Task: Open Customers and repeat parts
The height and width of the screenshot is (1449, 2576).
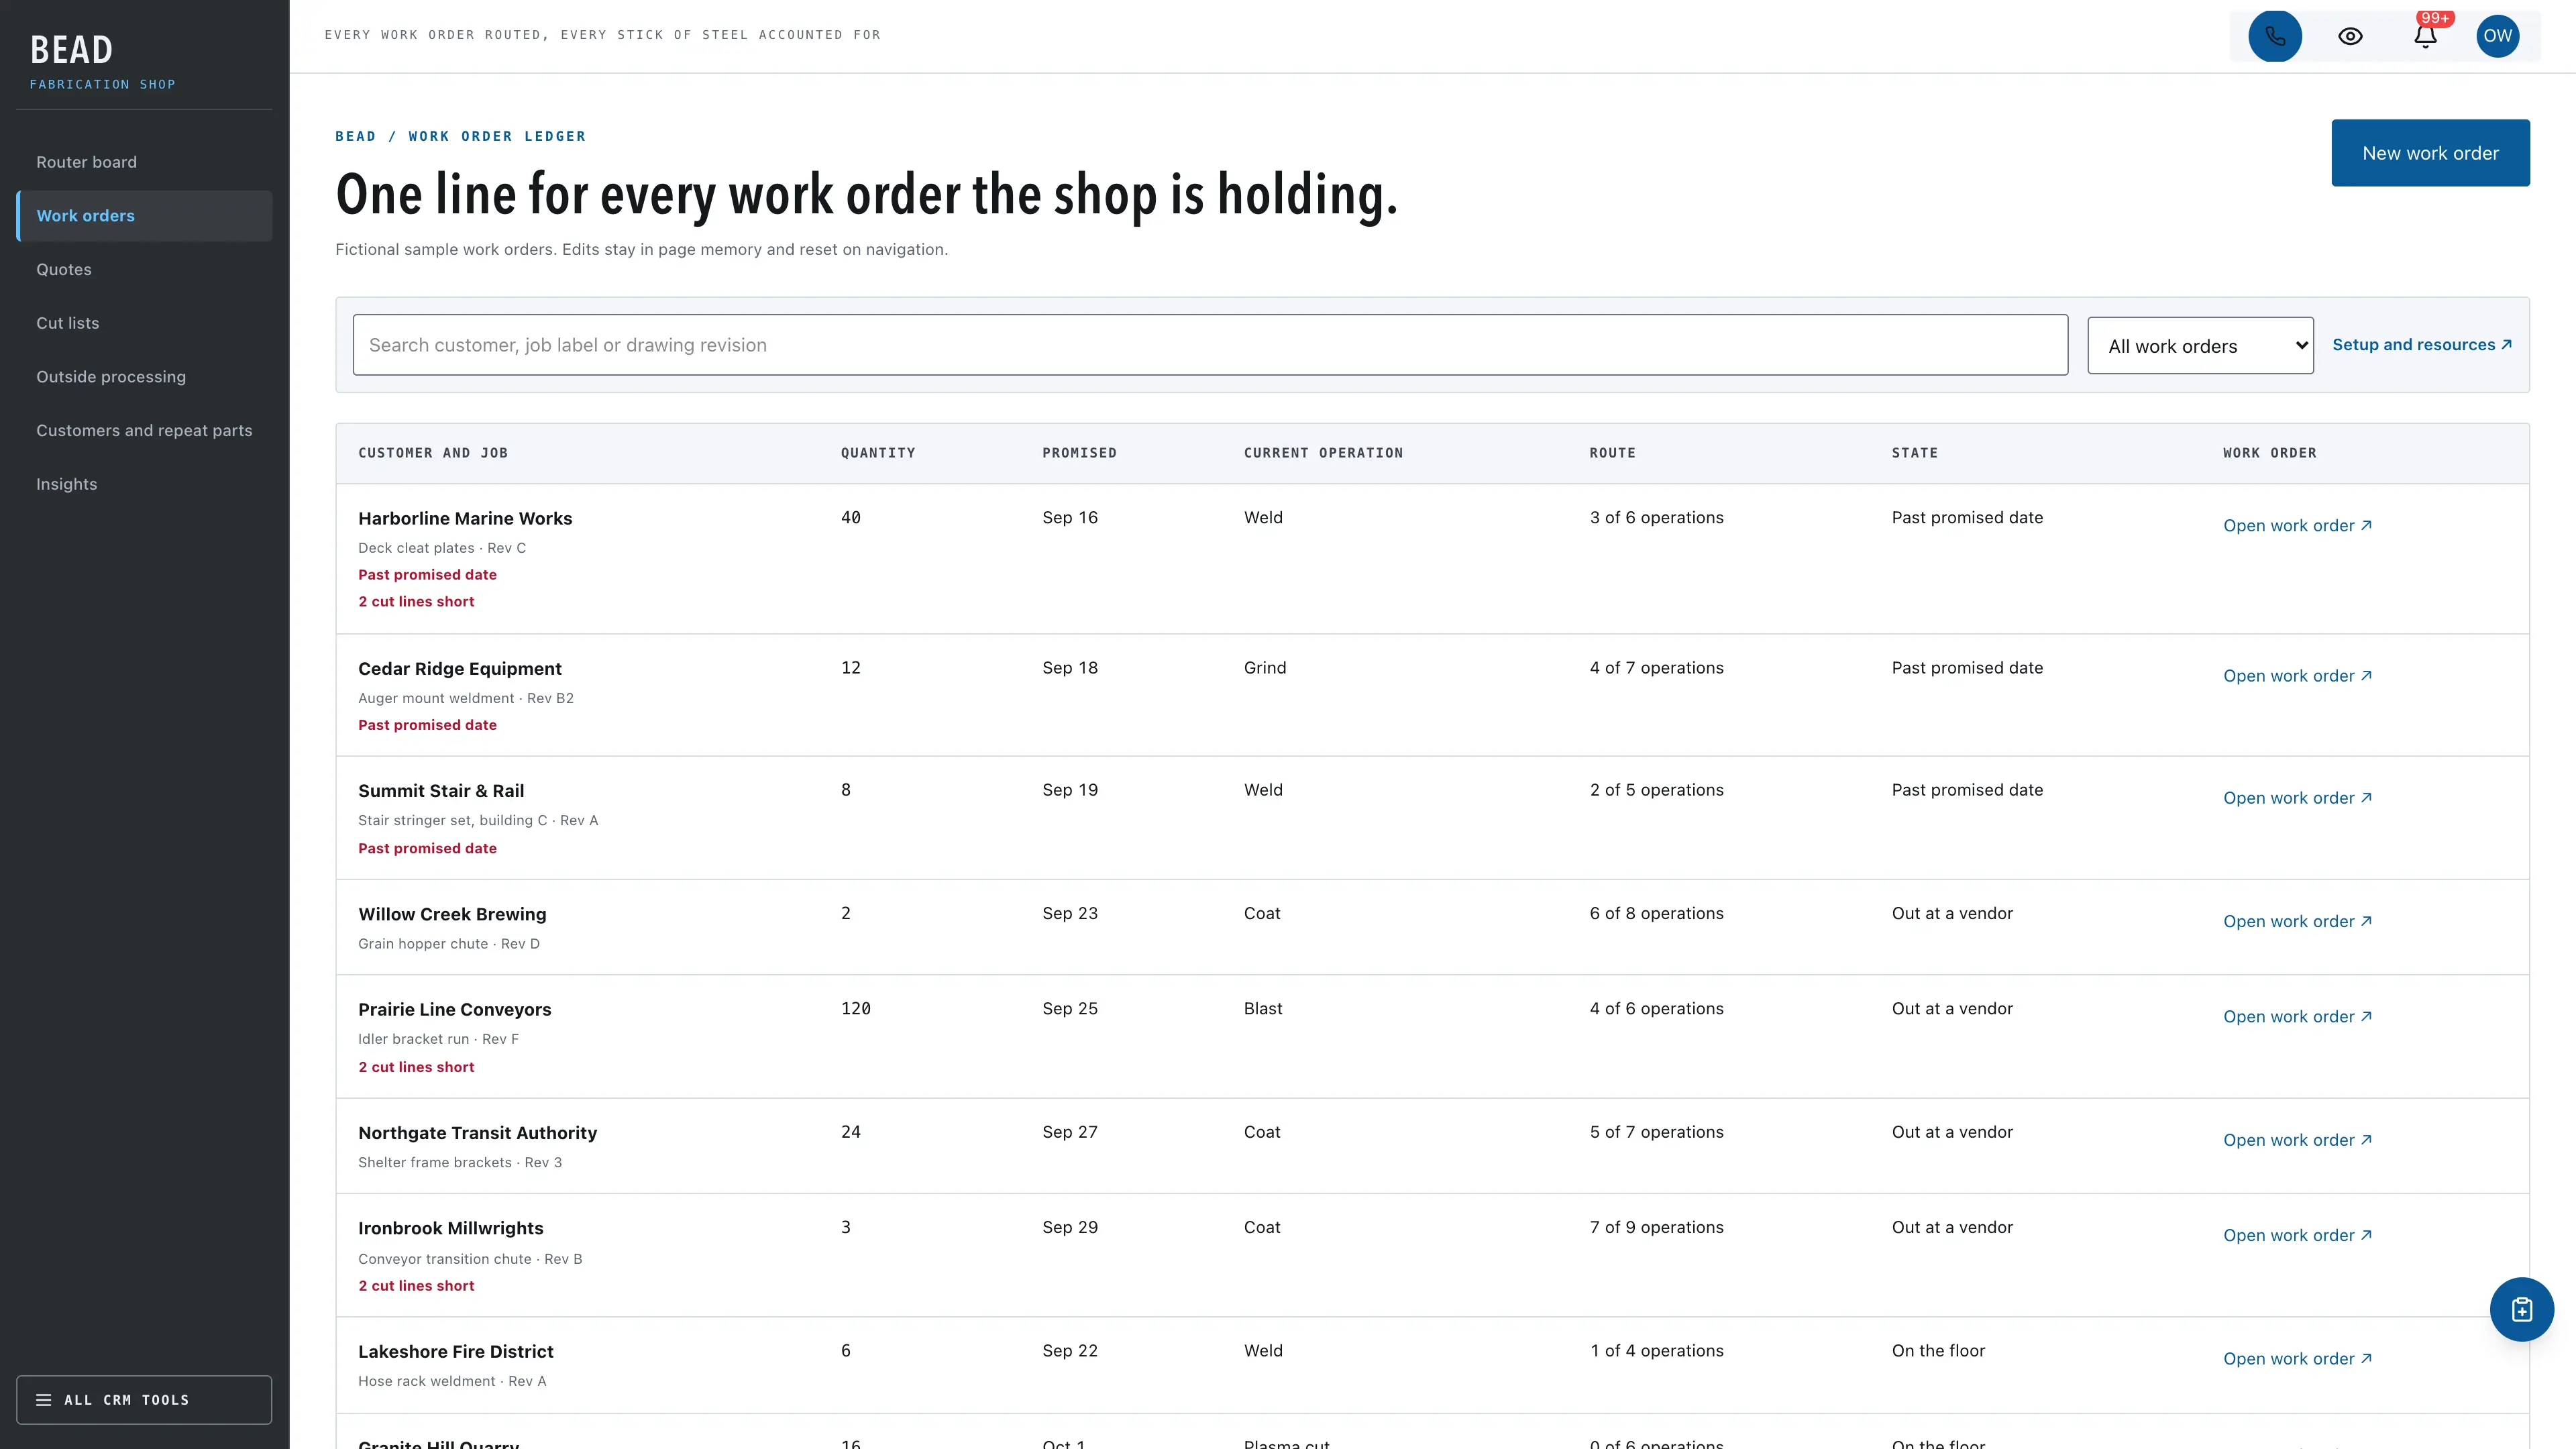Action: point(144,430)
